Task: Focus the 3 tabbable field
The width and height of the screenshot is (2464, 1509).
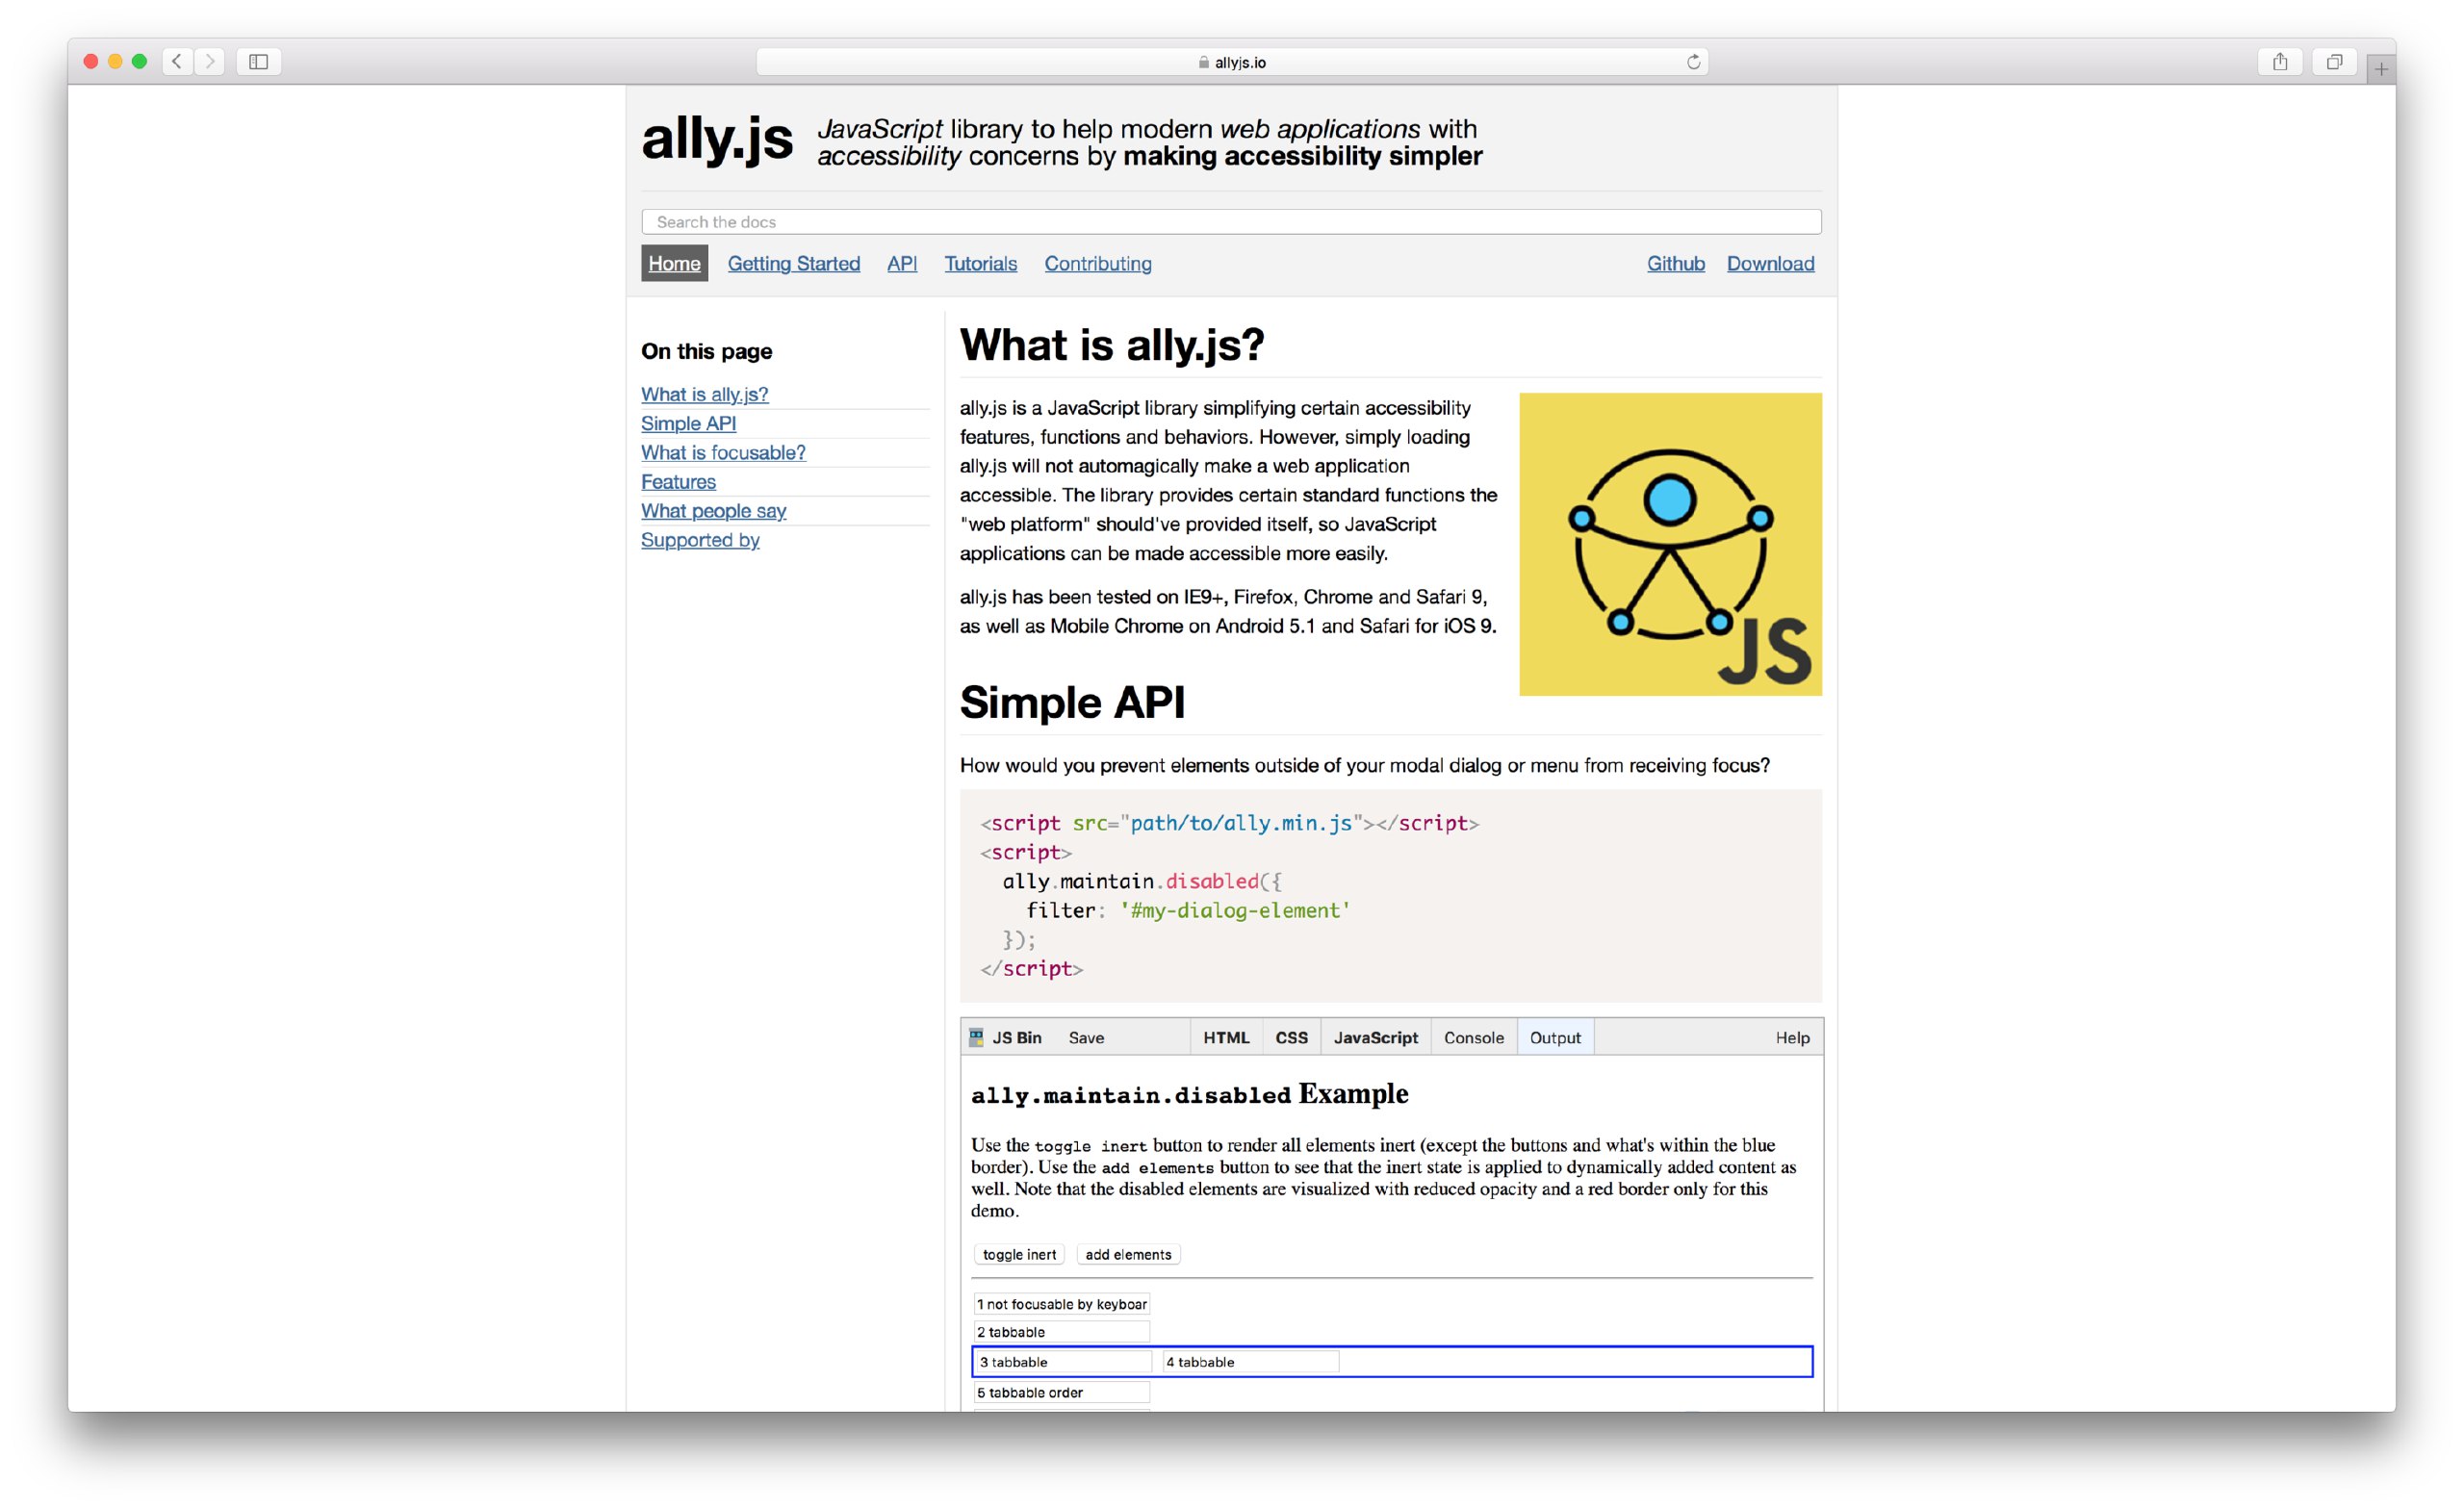Action: 1064,1362
